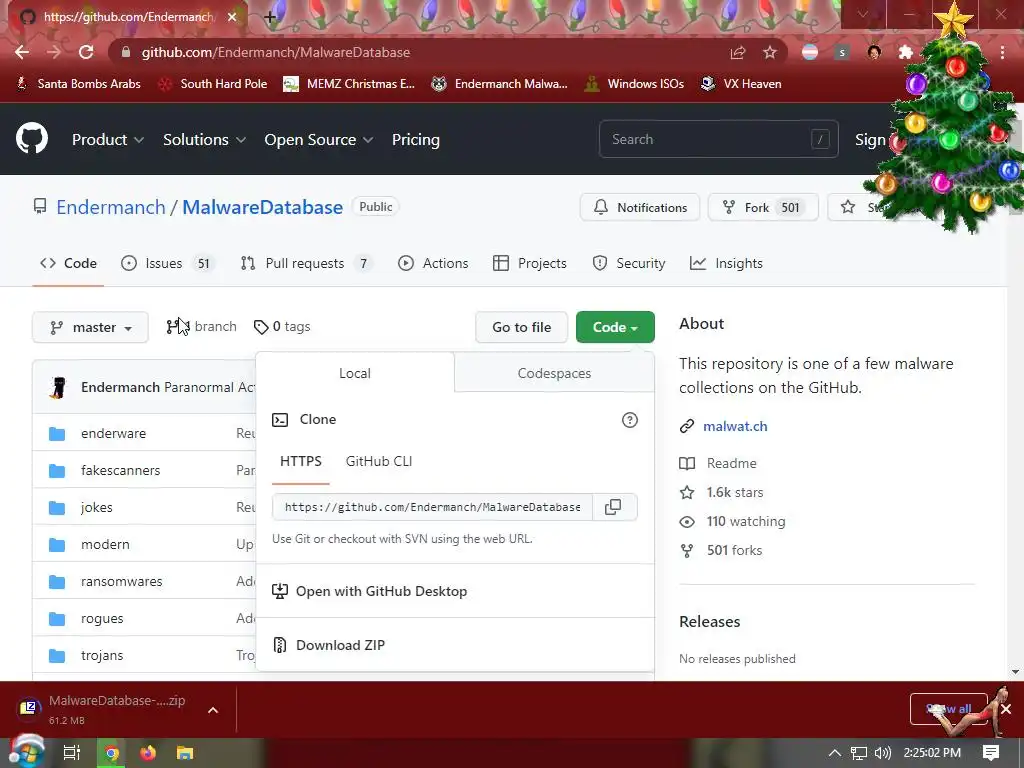Open Firefox from the taskbar

click(148, 753)
